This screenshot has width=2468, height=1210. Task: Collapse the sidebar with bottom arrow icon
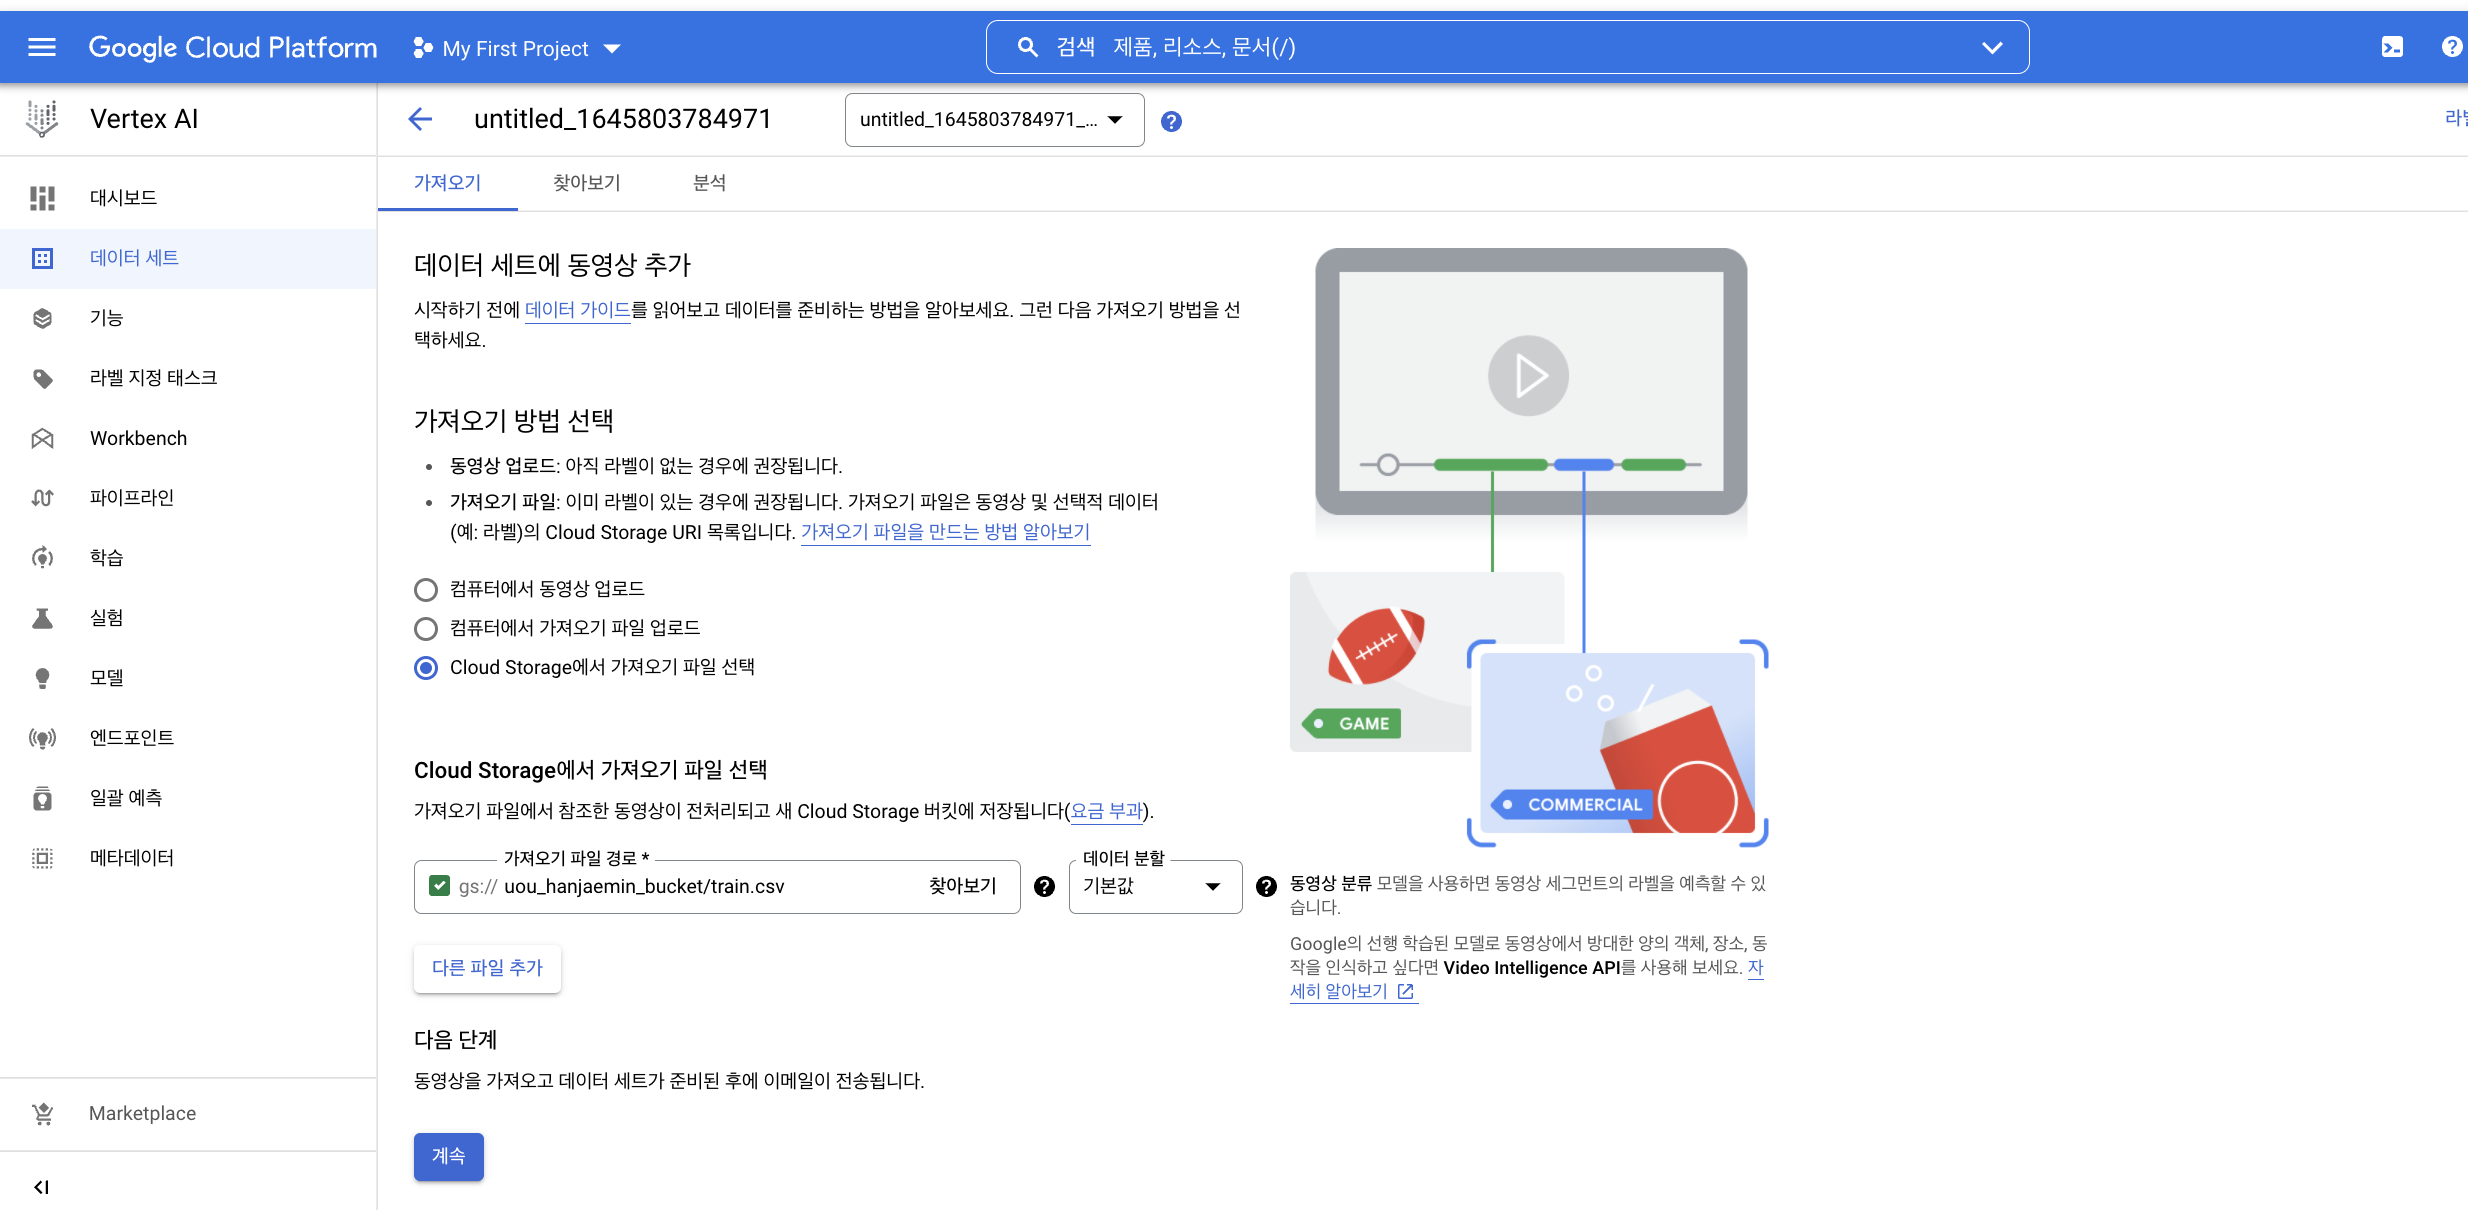41,1187
